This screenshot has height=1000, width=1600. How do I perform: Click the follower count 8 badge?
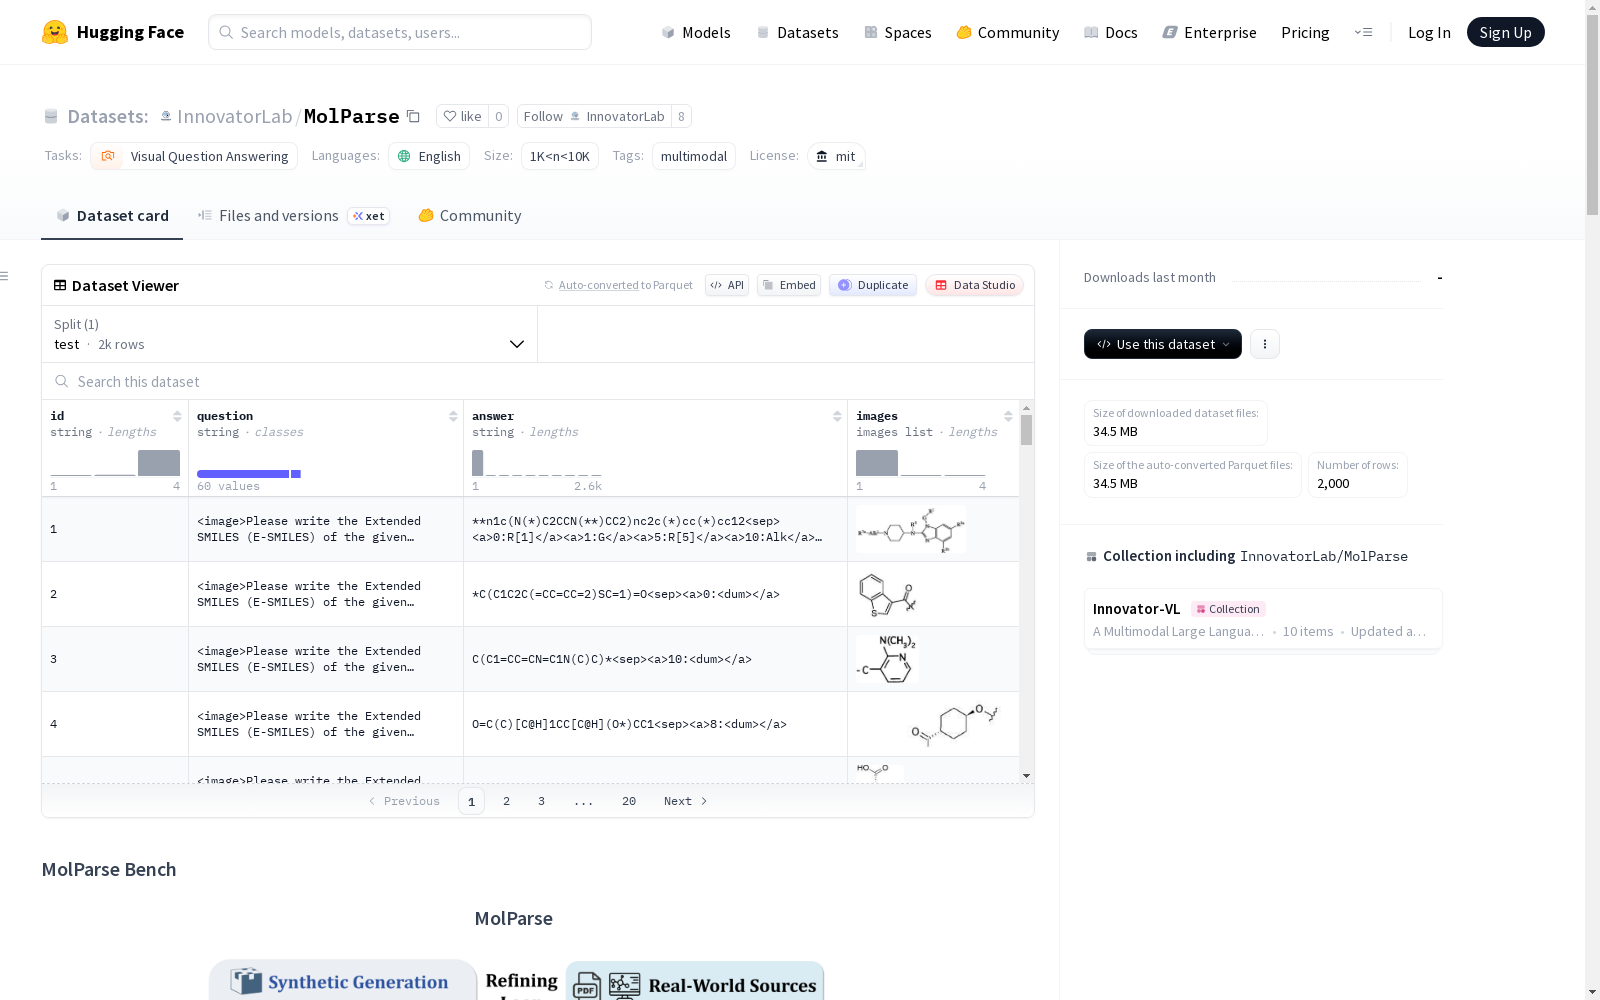coord(681,116)
